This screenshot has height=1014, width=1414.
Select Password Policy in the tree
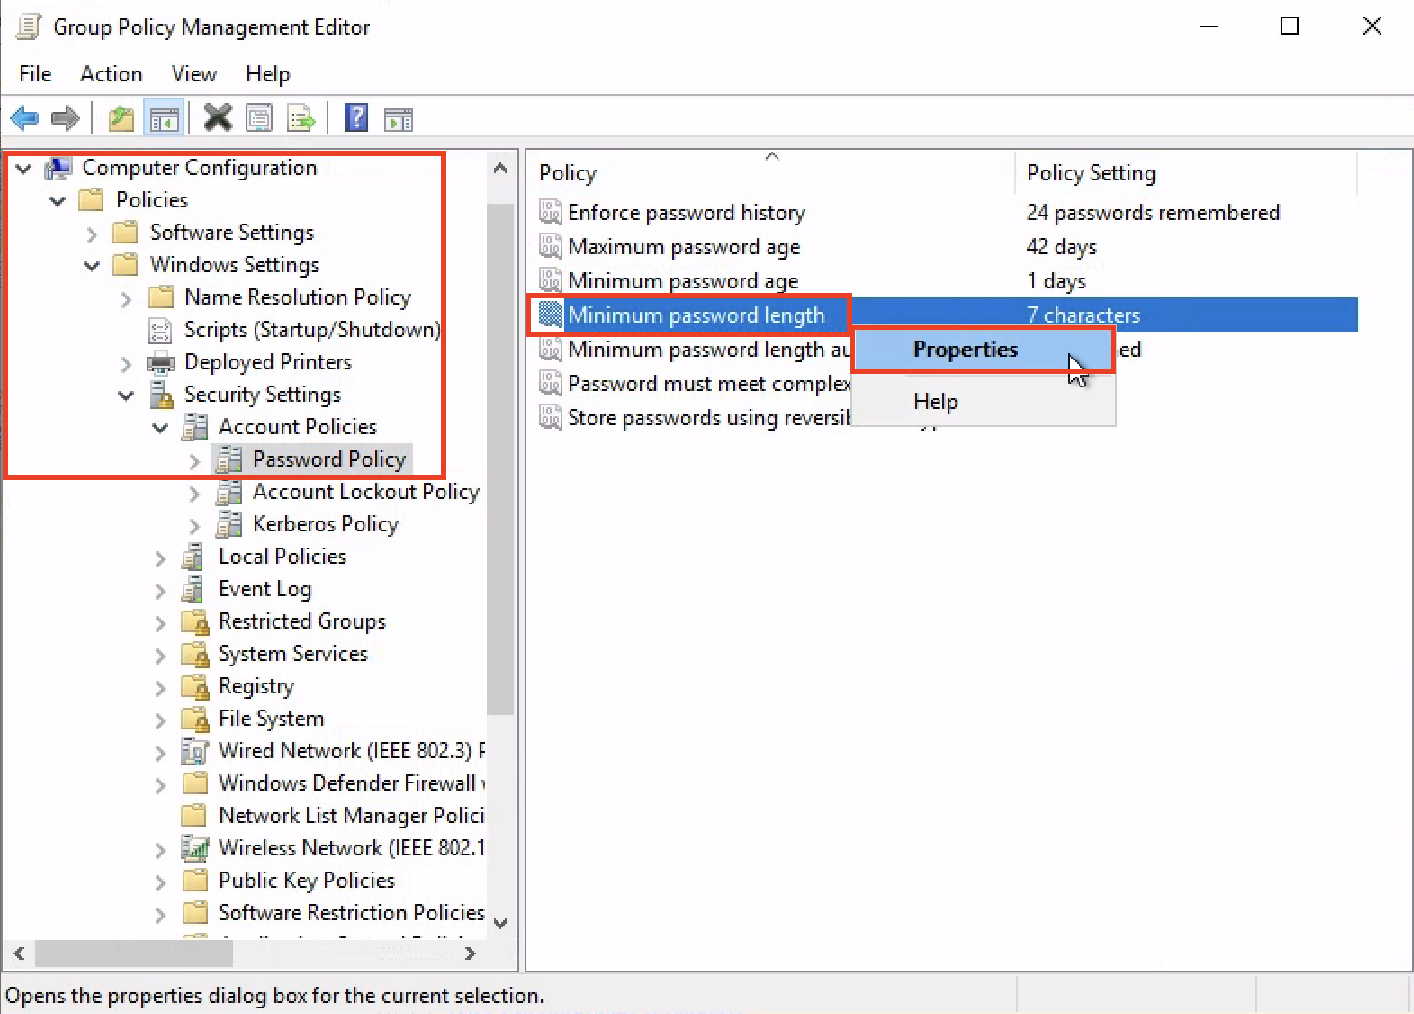click(329, 459)
